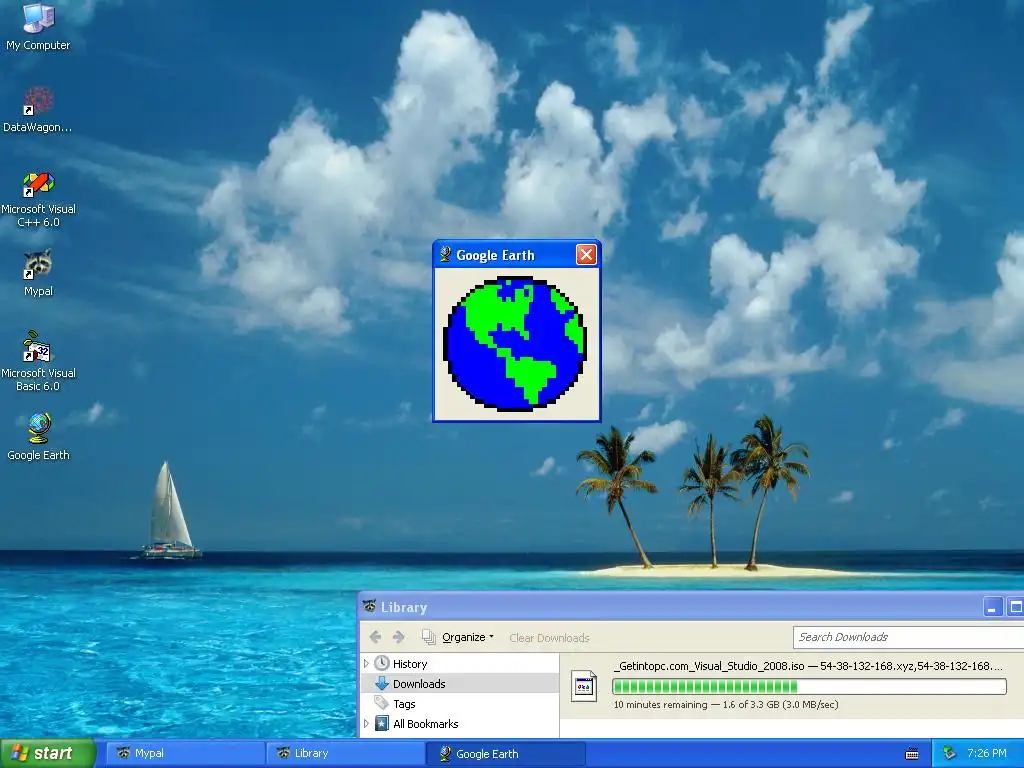Click the pixelated globe image in Google Earth window
Image resolution: width=1024 pixels, height=768 pixels.
[515, 344]
